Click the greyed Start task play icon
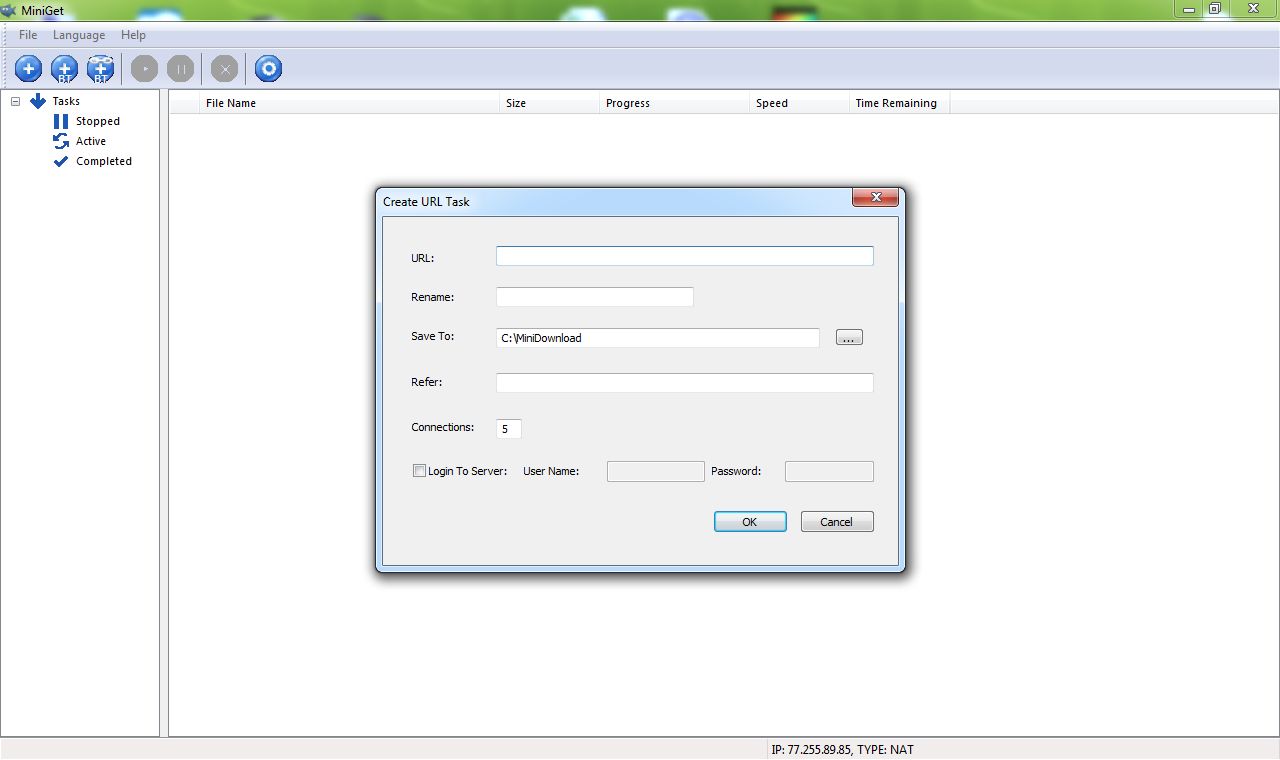Viewport: 1280px width, 760px height. coord(145,69)
